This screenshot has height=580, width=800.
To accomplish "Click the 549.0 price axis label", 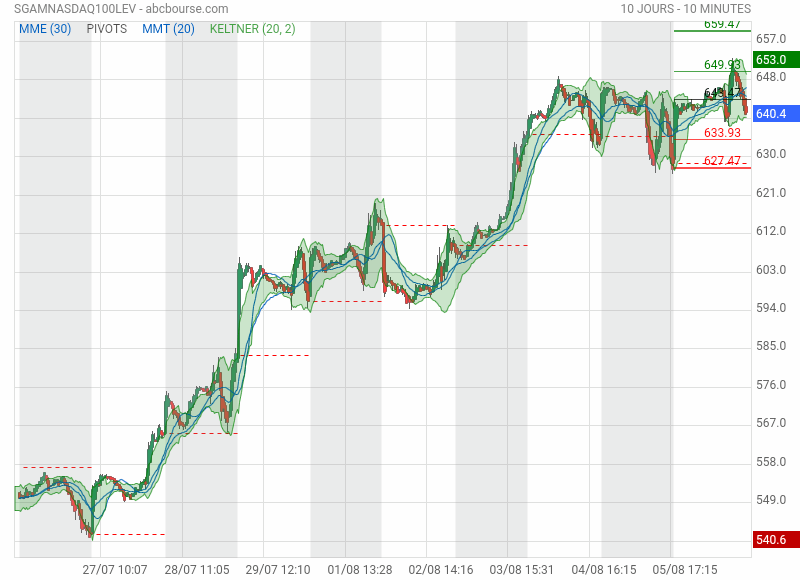I will pyautogui.click(x=771, y=500).
